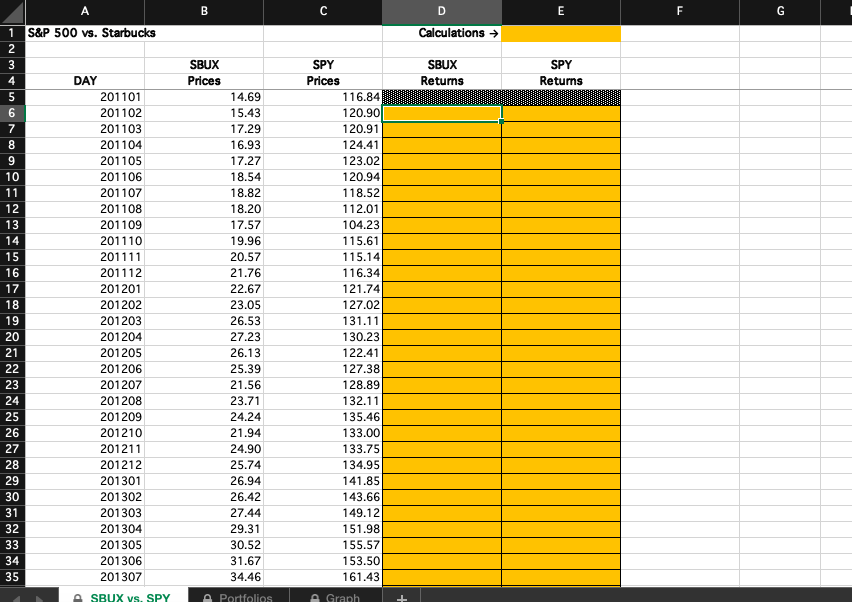The image size is (852, 602).
Task: Click SBUX price 14.69
Action: pyautogui.click(x=204, y=97)
